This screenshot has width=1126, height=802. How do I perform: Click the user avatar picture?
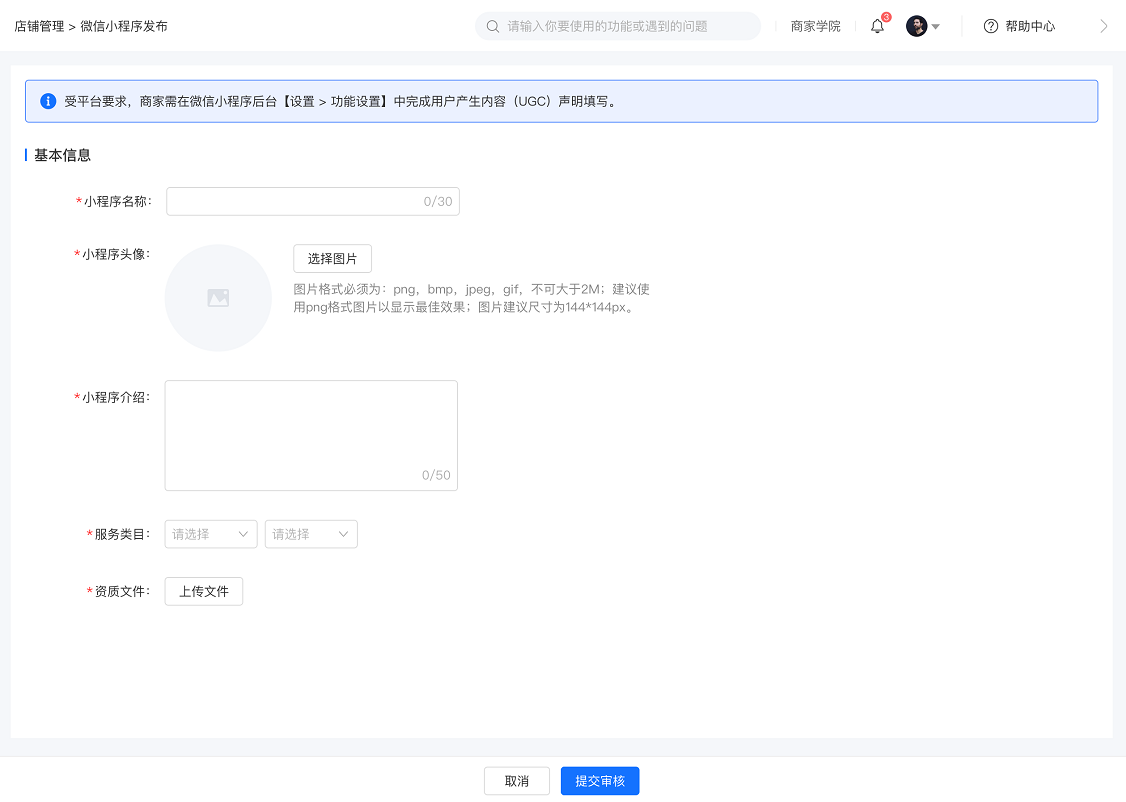click(x=916, y=27)
